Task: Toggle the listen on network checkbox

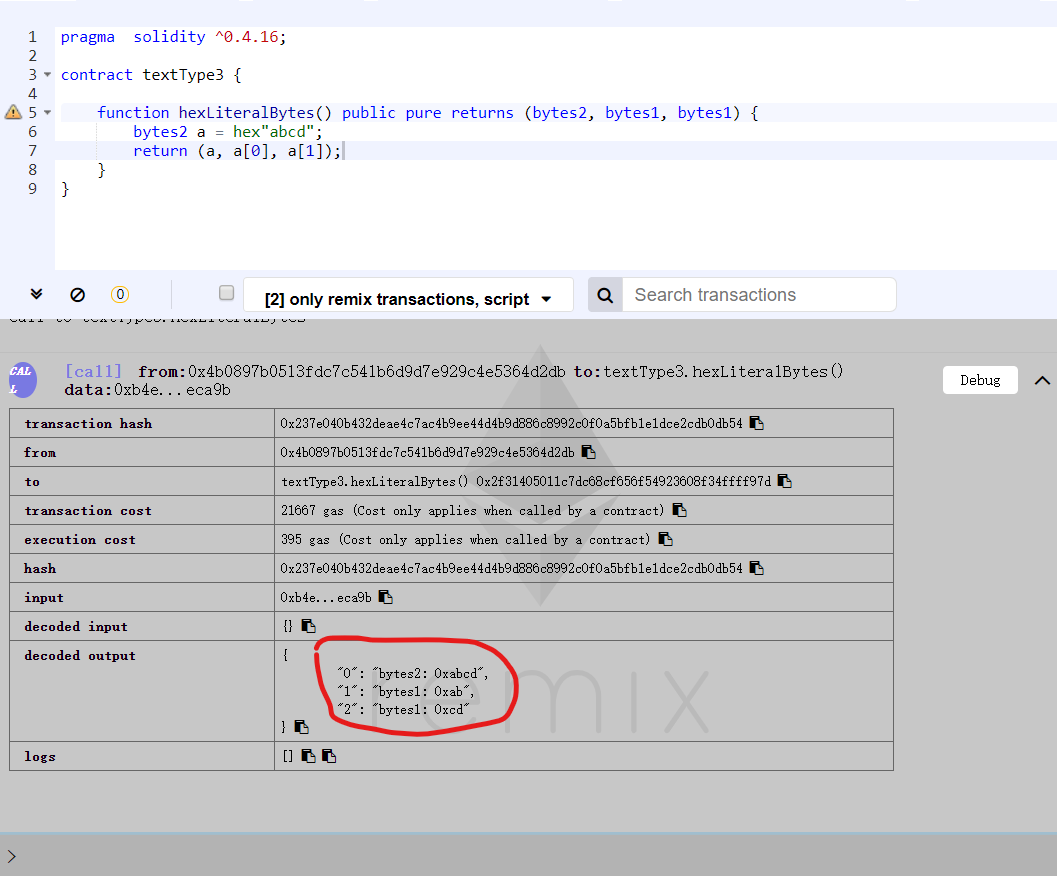Action: point(226,293)
